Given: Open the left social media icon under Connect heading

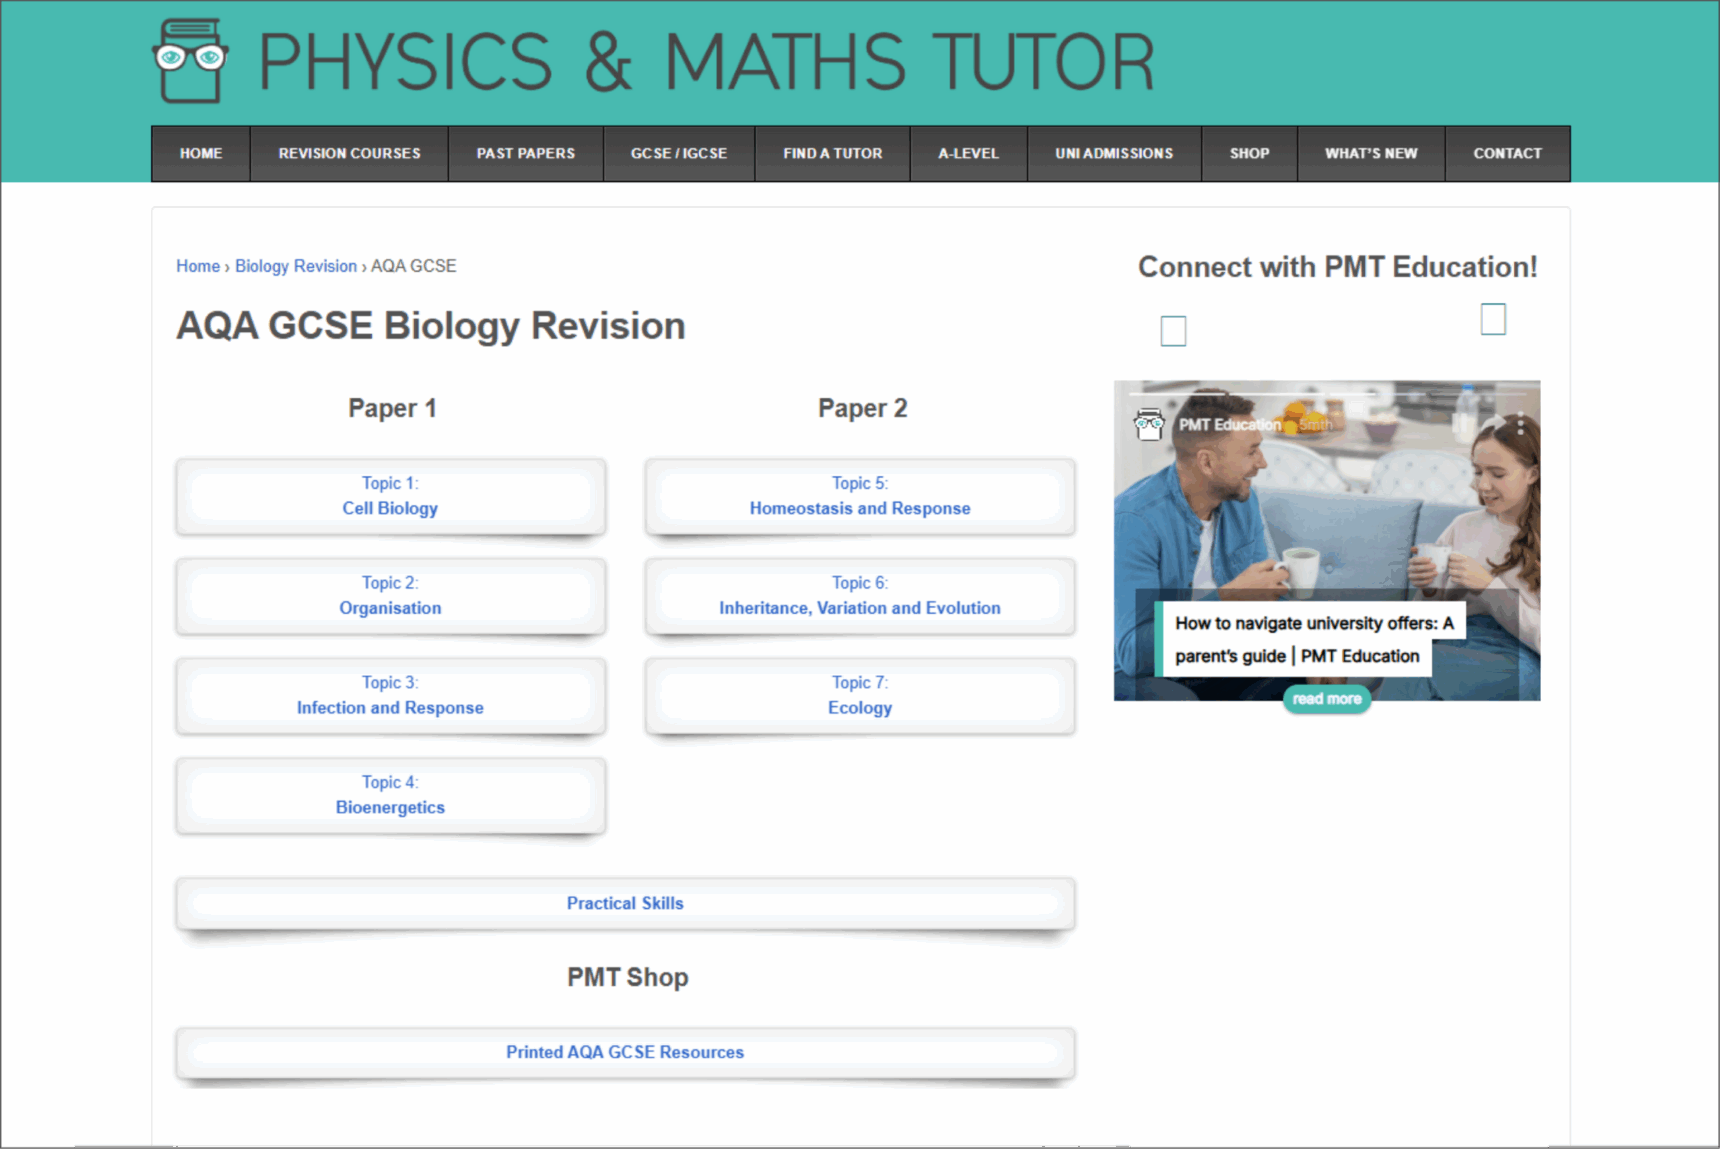Looking at the screenshot, I should [x=1173, y=330].
